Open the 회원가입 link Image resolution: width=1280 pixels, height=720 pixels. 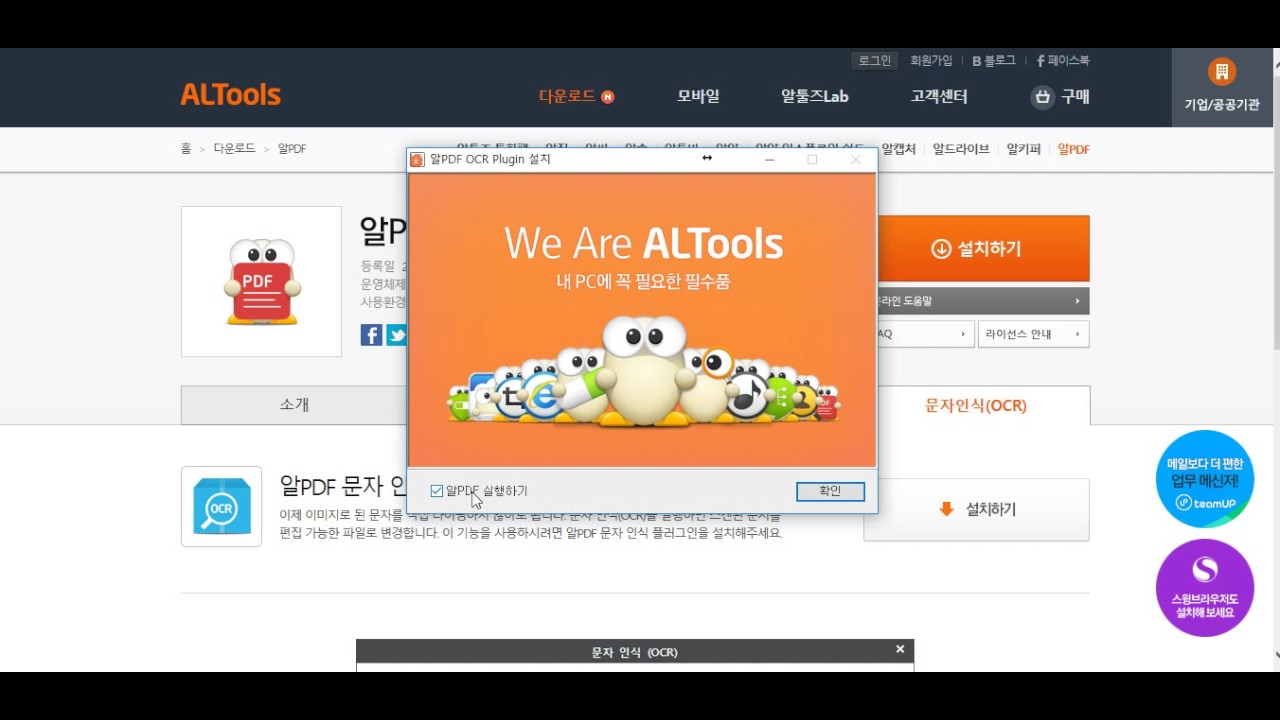[x=931, y=61]
